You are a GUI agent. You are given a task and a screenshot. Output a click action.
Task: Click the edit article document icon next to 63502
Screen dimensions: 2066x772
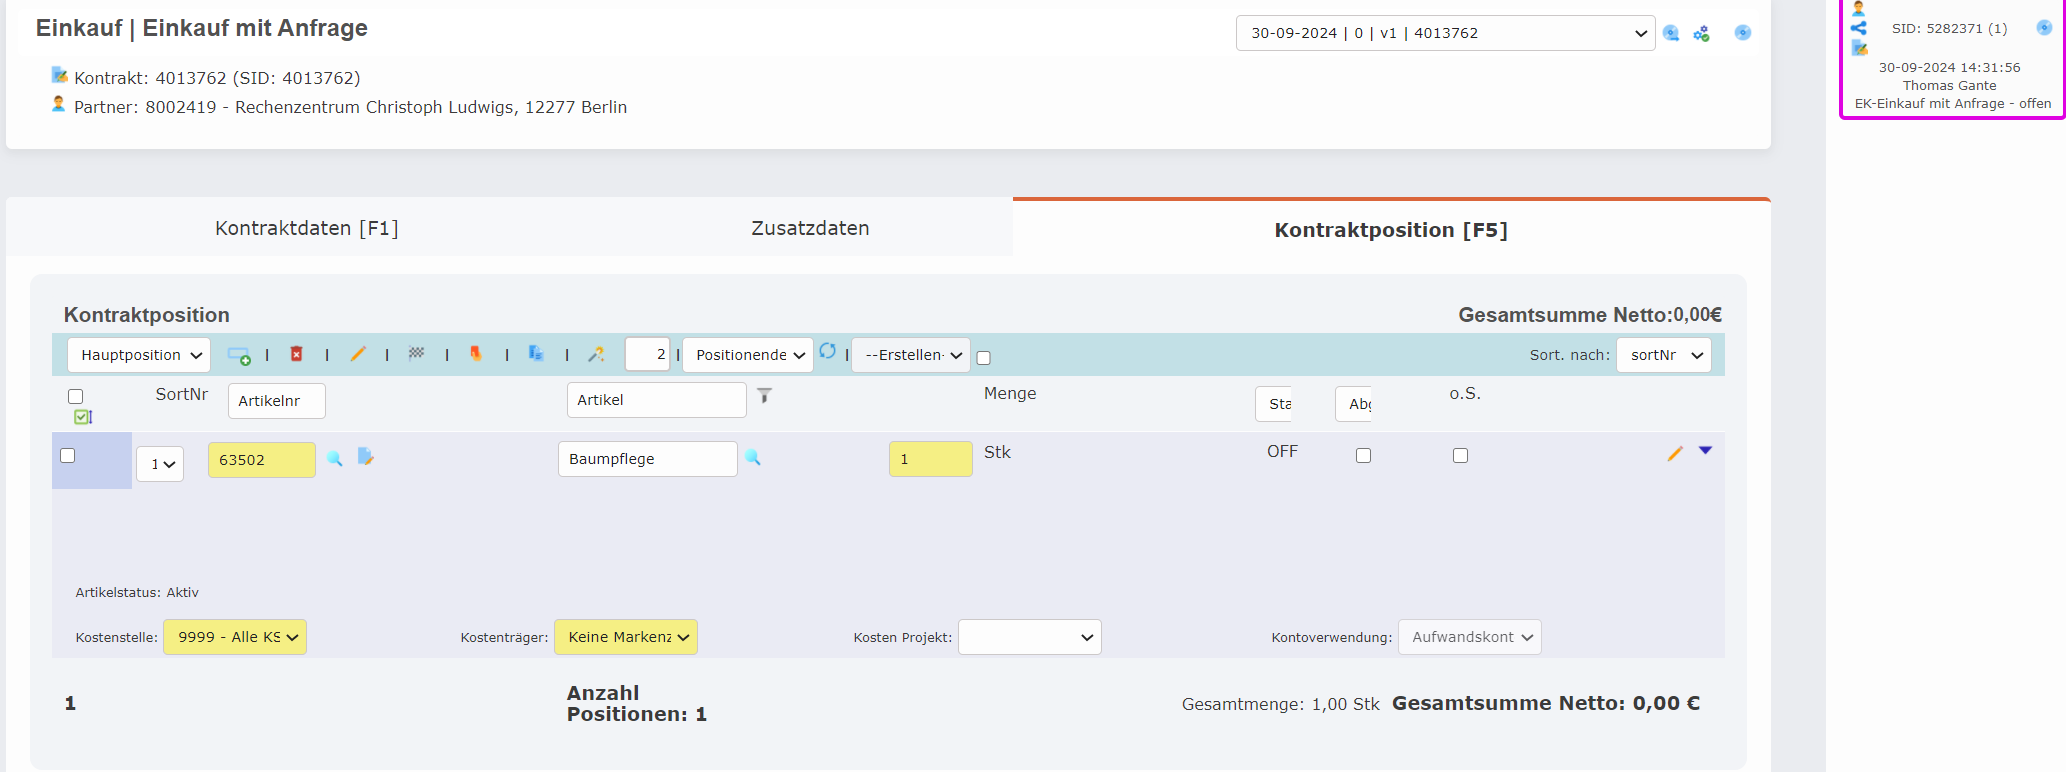(x=365, y=457)
